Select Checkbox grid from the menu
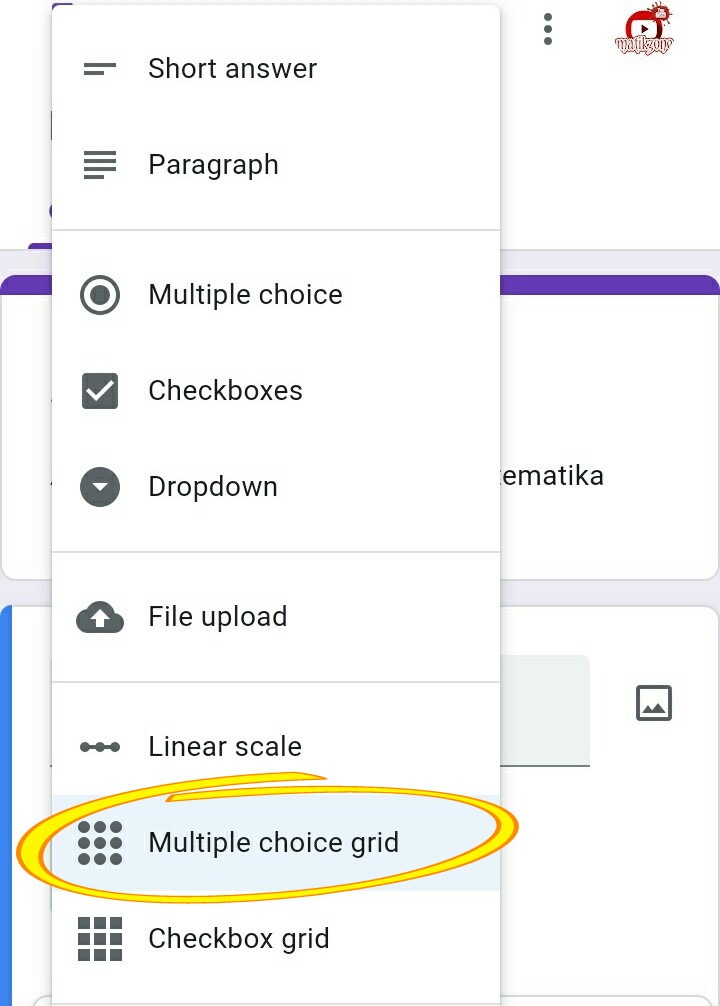The width and height of the screenshot is (720, 1006). (x=238, y=939)
